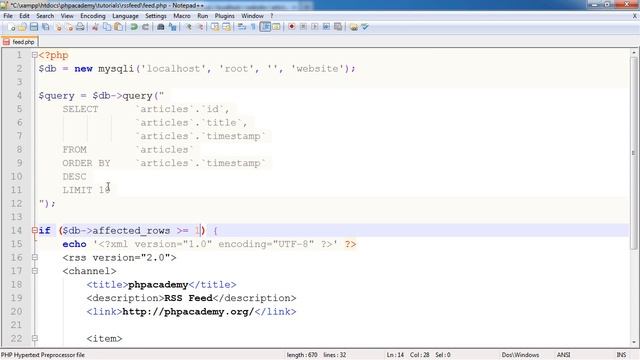The height and width of the screenshot is (360, 640).
Task: Save the current recorded macro icon
Action: [x=338, y=27]
